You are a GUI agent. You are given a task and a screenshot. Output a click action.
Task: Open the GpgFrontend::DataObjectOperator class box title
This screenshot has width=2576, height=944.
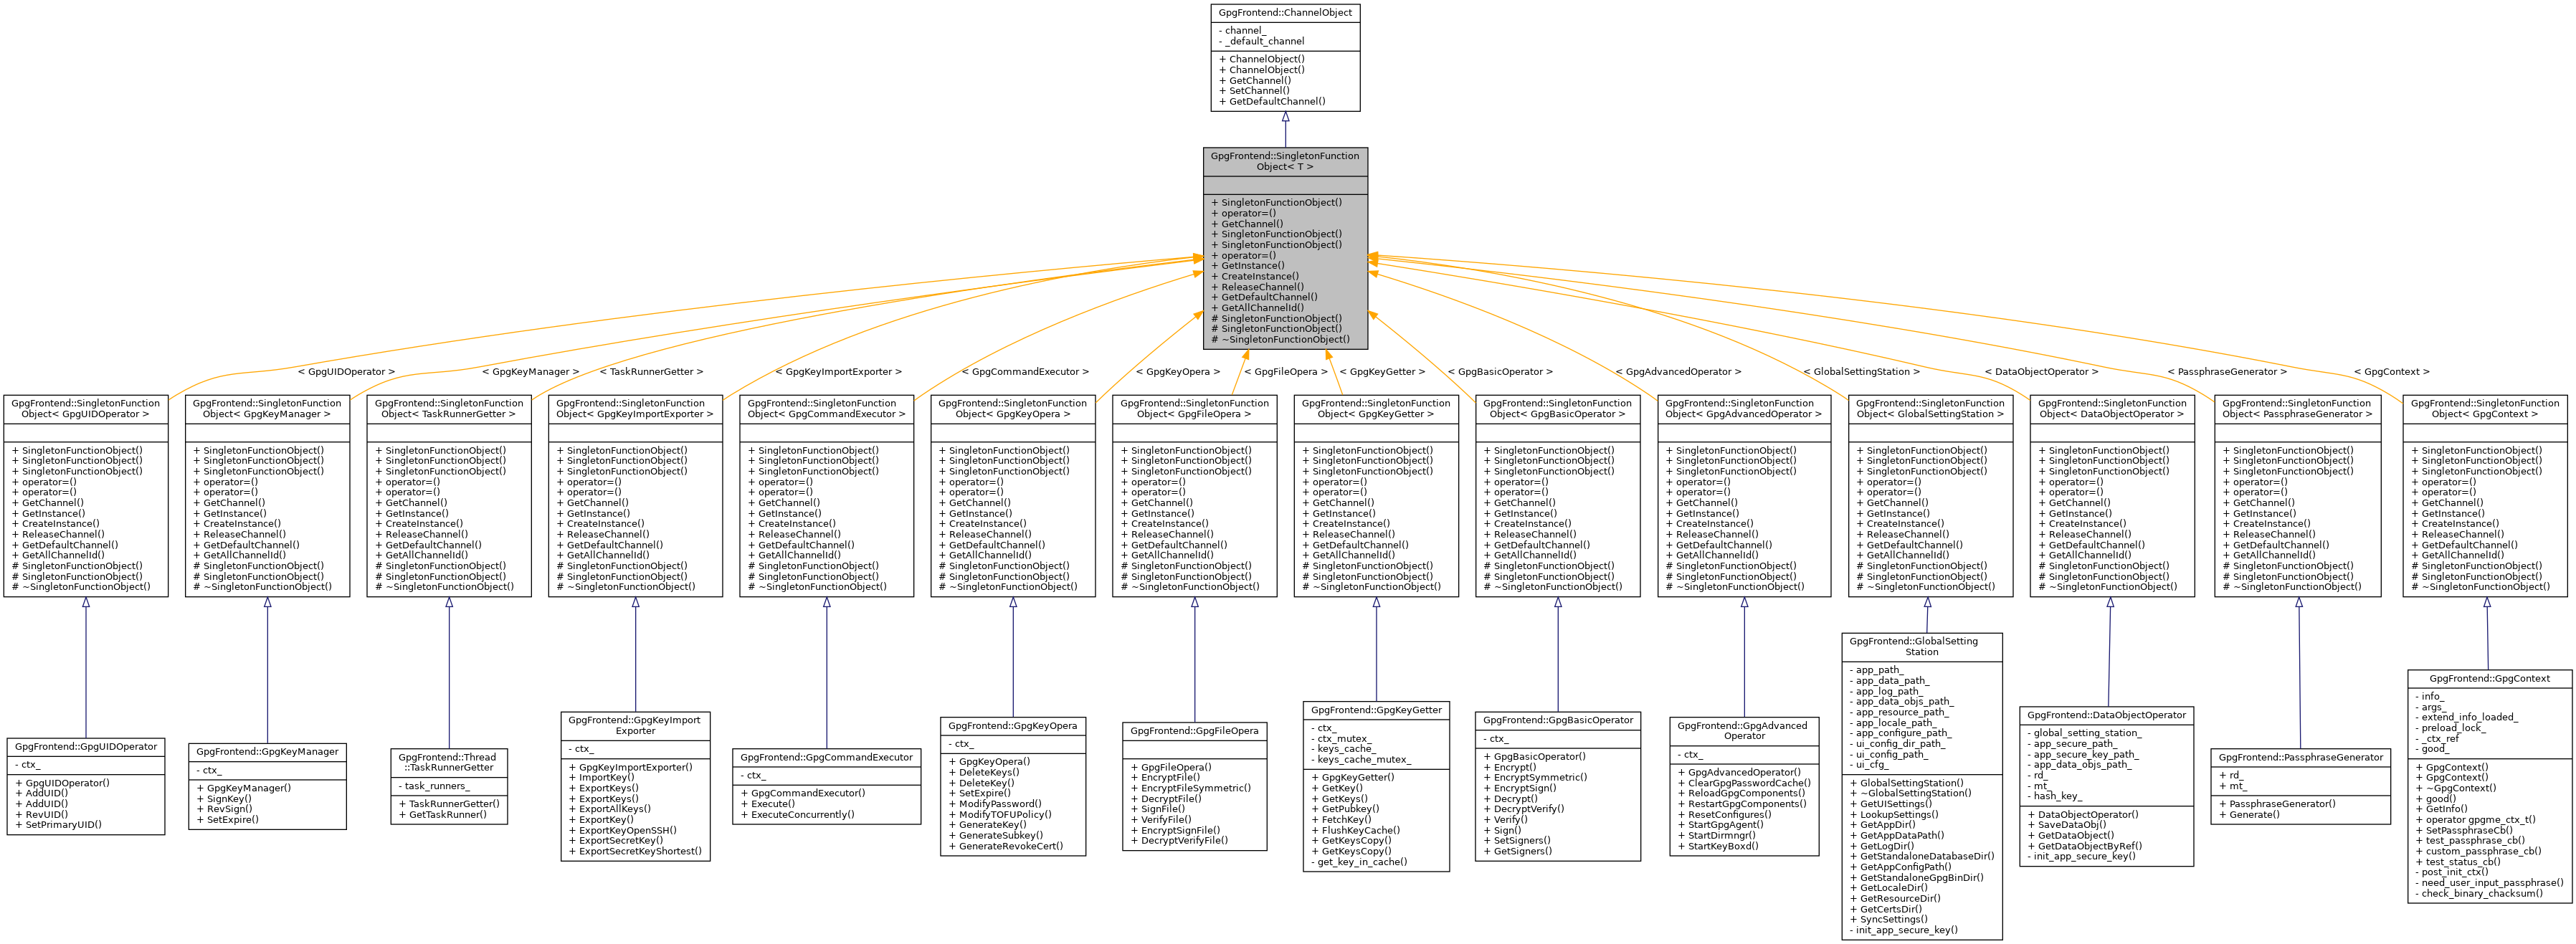[2107, 715]
